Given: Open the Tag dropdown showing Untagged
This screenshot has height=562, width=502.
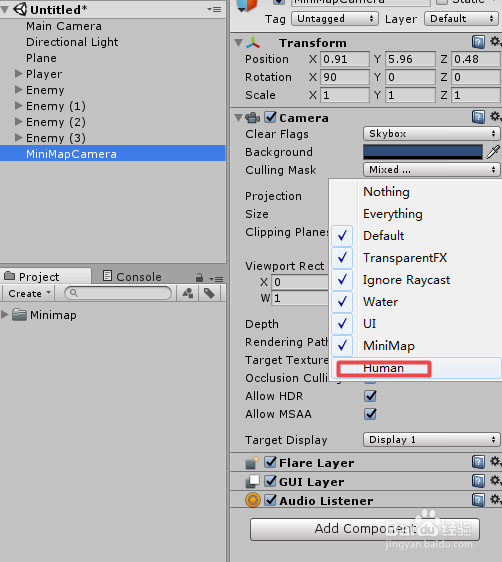Looking at the screenshot, I should tap(335, 19).
